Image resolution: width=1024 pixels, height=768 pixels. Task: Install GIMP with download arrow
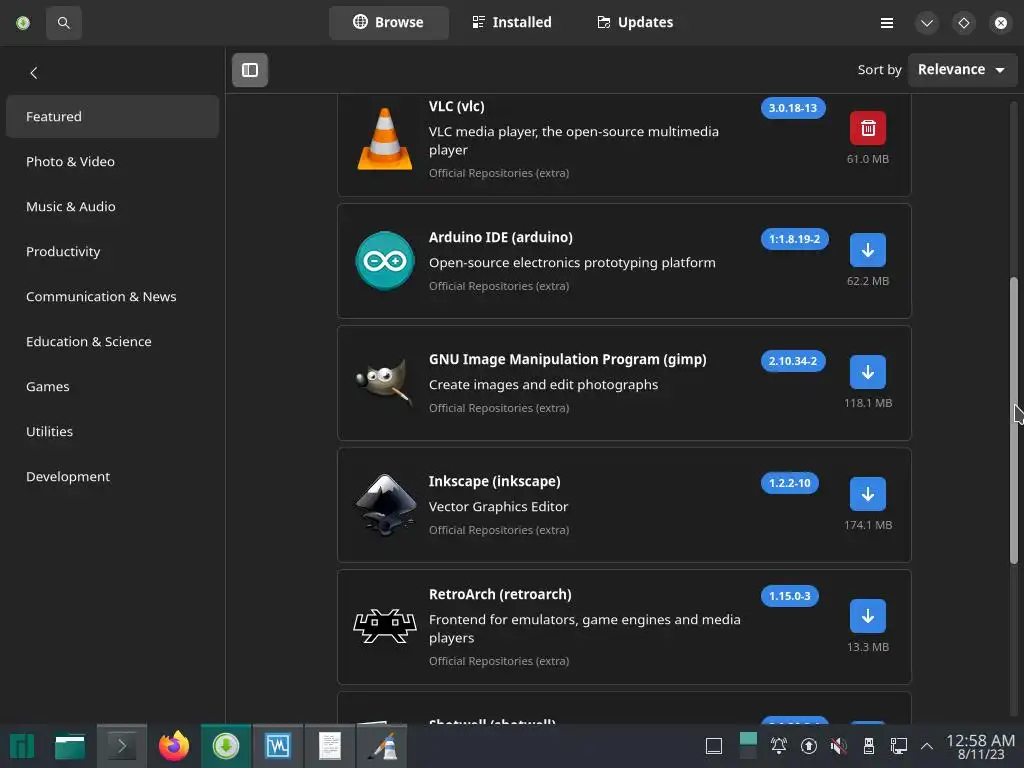click(867, 372)
